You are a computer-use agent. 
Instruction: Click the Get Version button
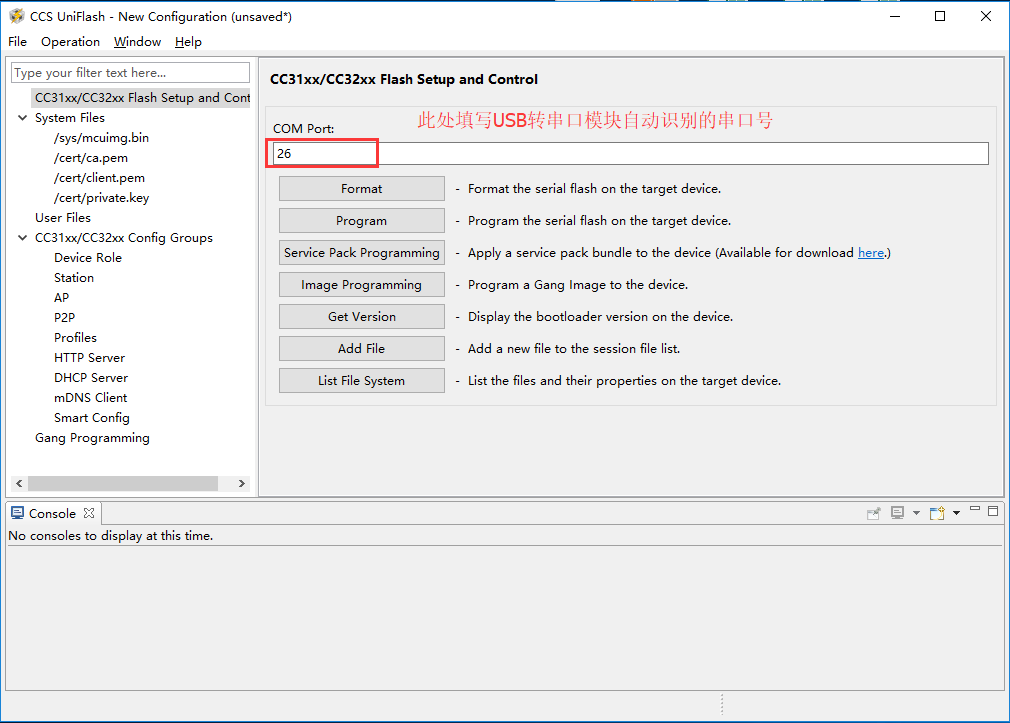click(361, 316)
